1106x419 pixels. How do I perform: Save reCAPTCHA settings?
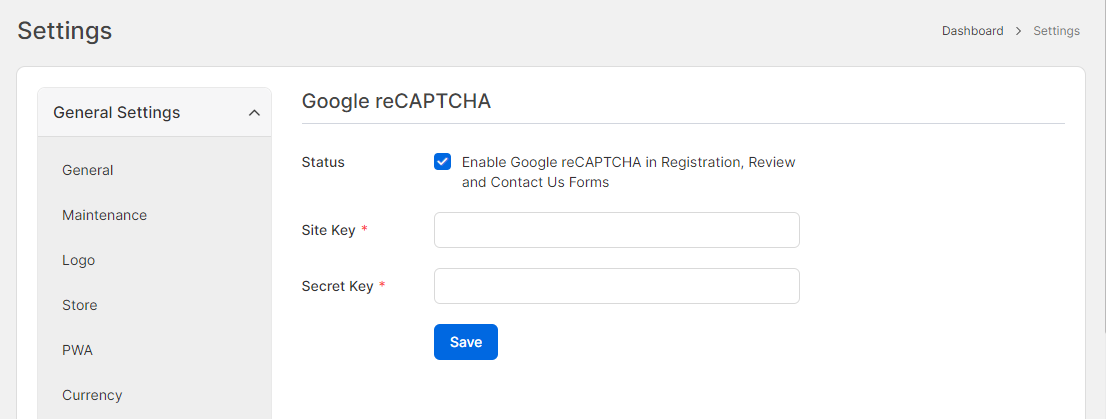466,342
